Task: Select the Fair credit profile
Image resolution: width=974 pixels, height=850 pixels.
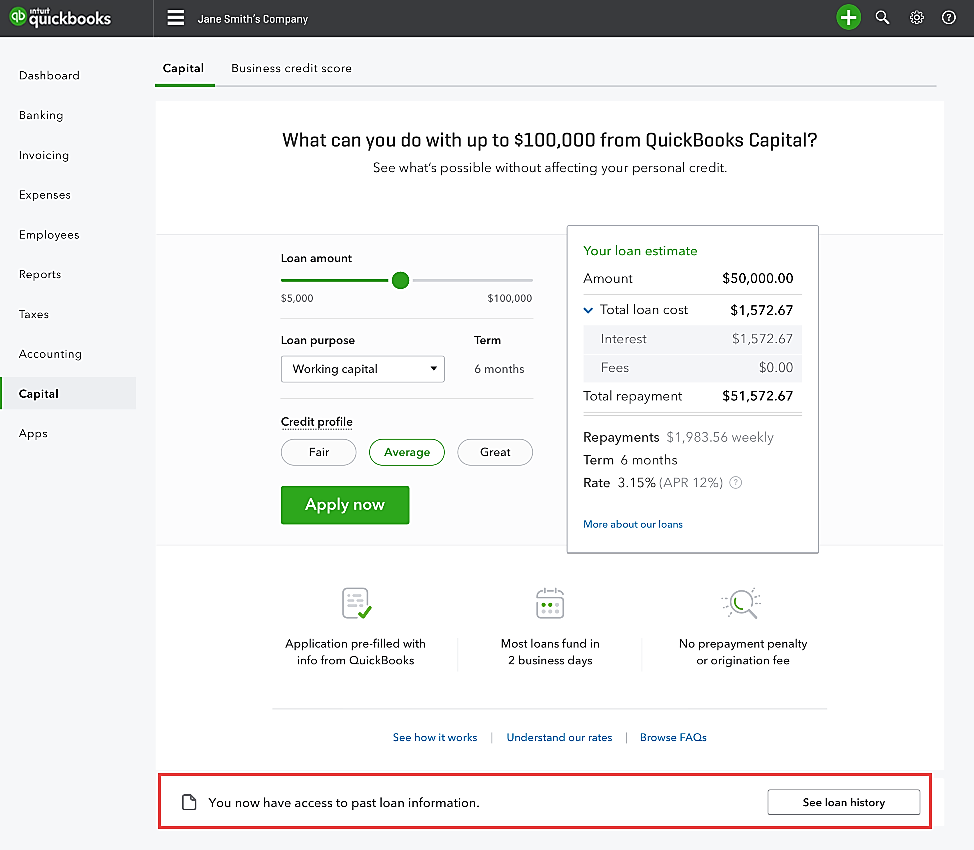Action: 319,452
